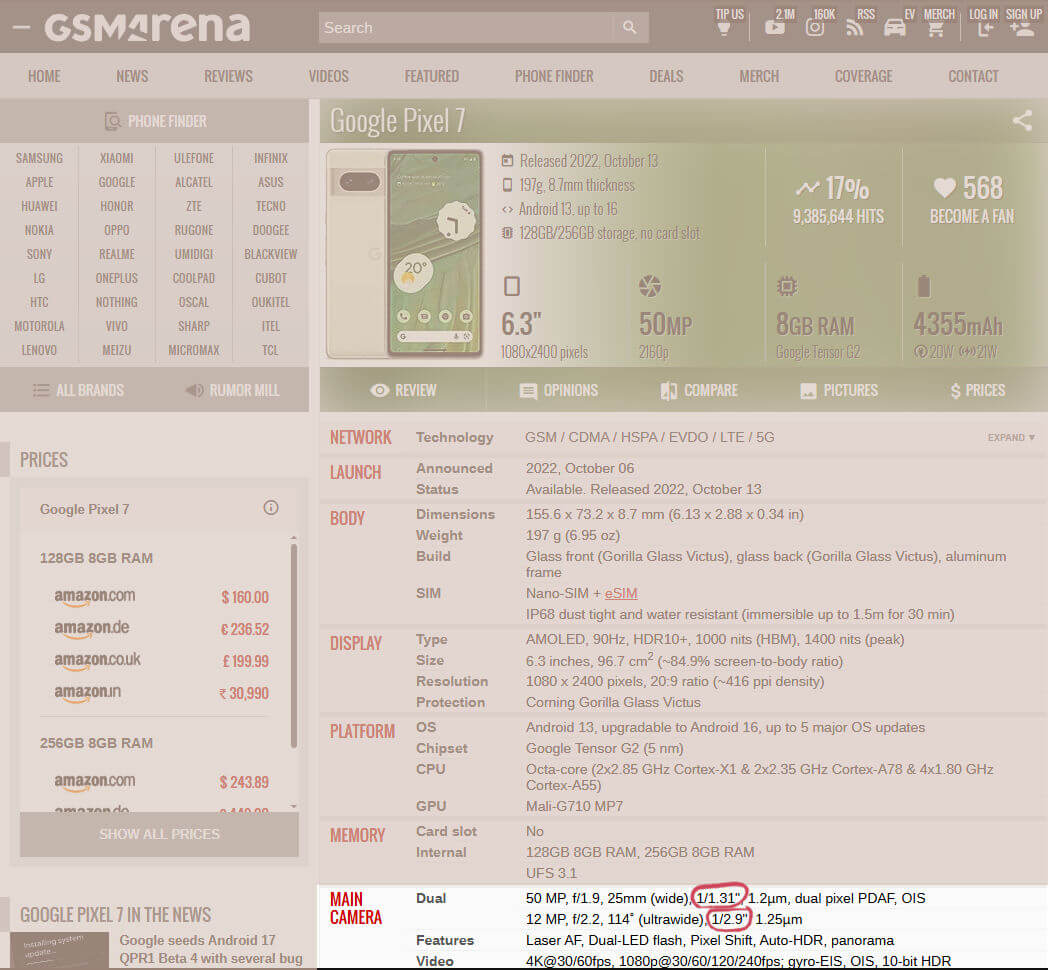This screenshot has height=970, width=1048.
Task: Click the Log in icon
Action: (x=985, y=29)
